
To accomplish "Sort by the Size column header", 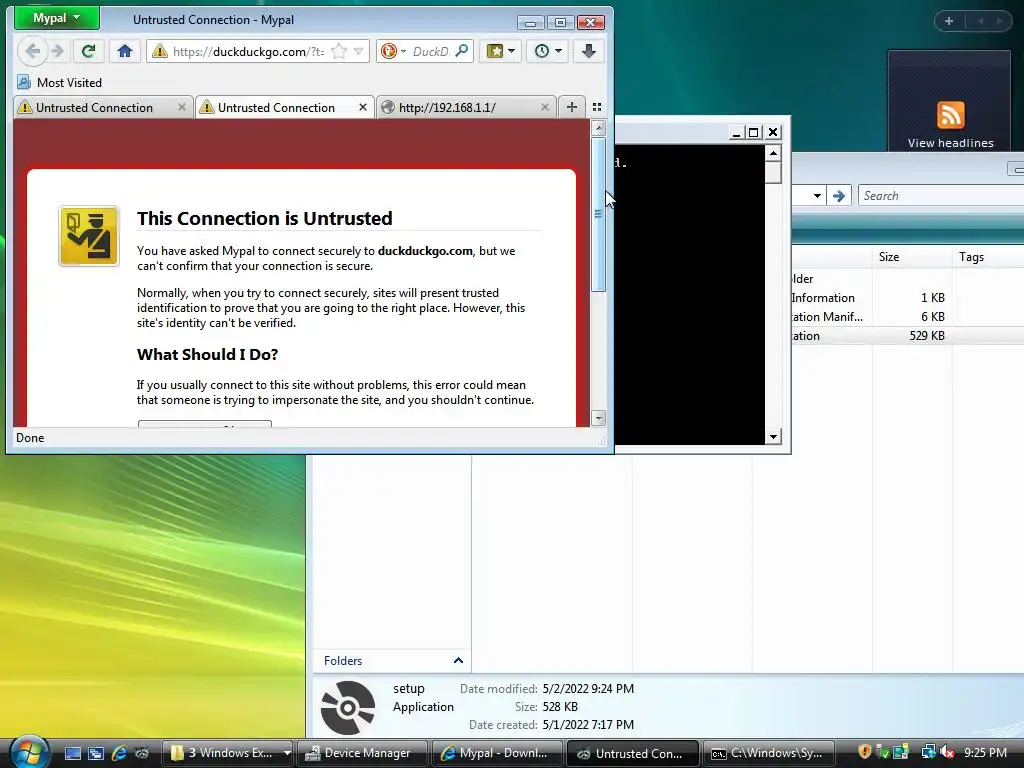I will pyautogui.click(x=911, y=257).
